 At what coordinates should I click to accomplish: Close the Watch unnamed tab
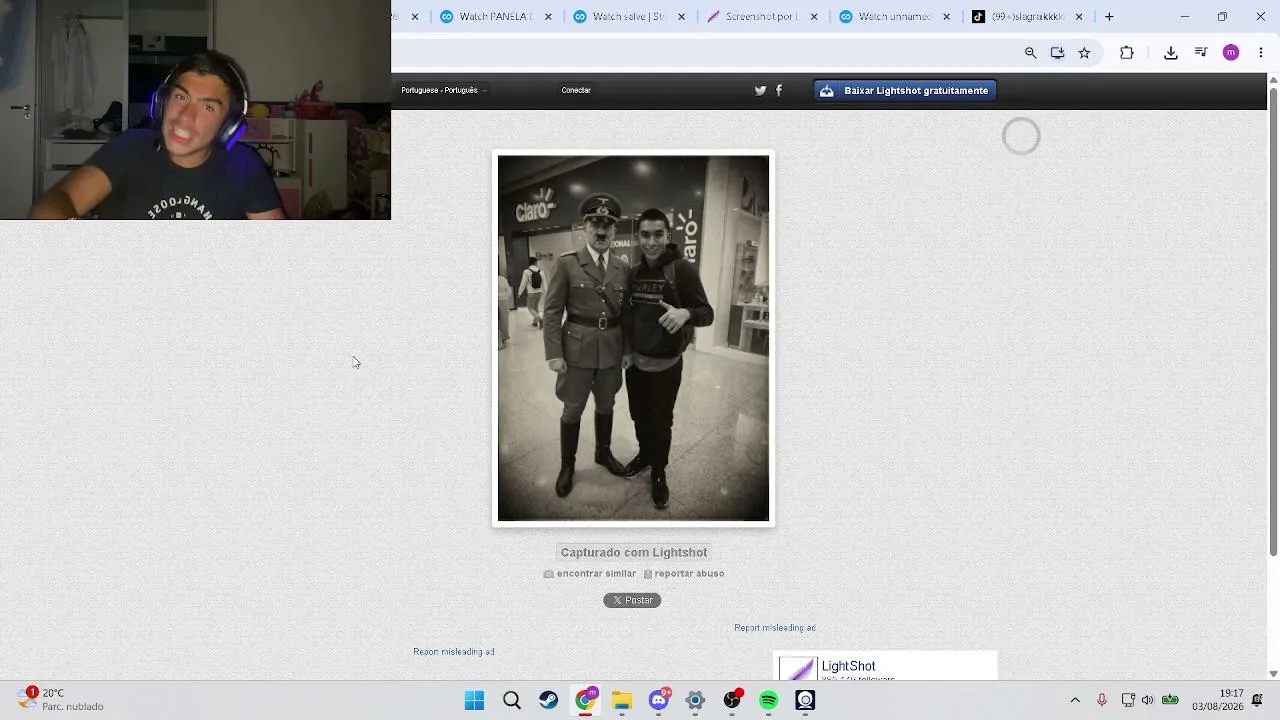point(947,17)
